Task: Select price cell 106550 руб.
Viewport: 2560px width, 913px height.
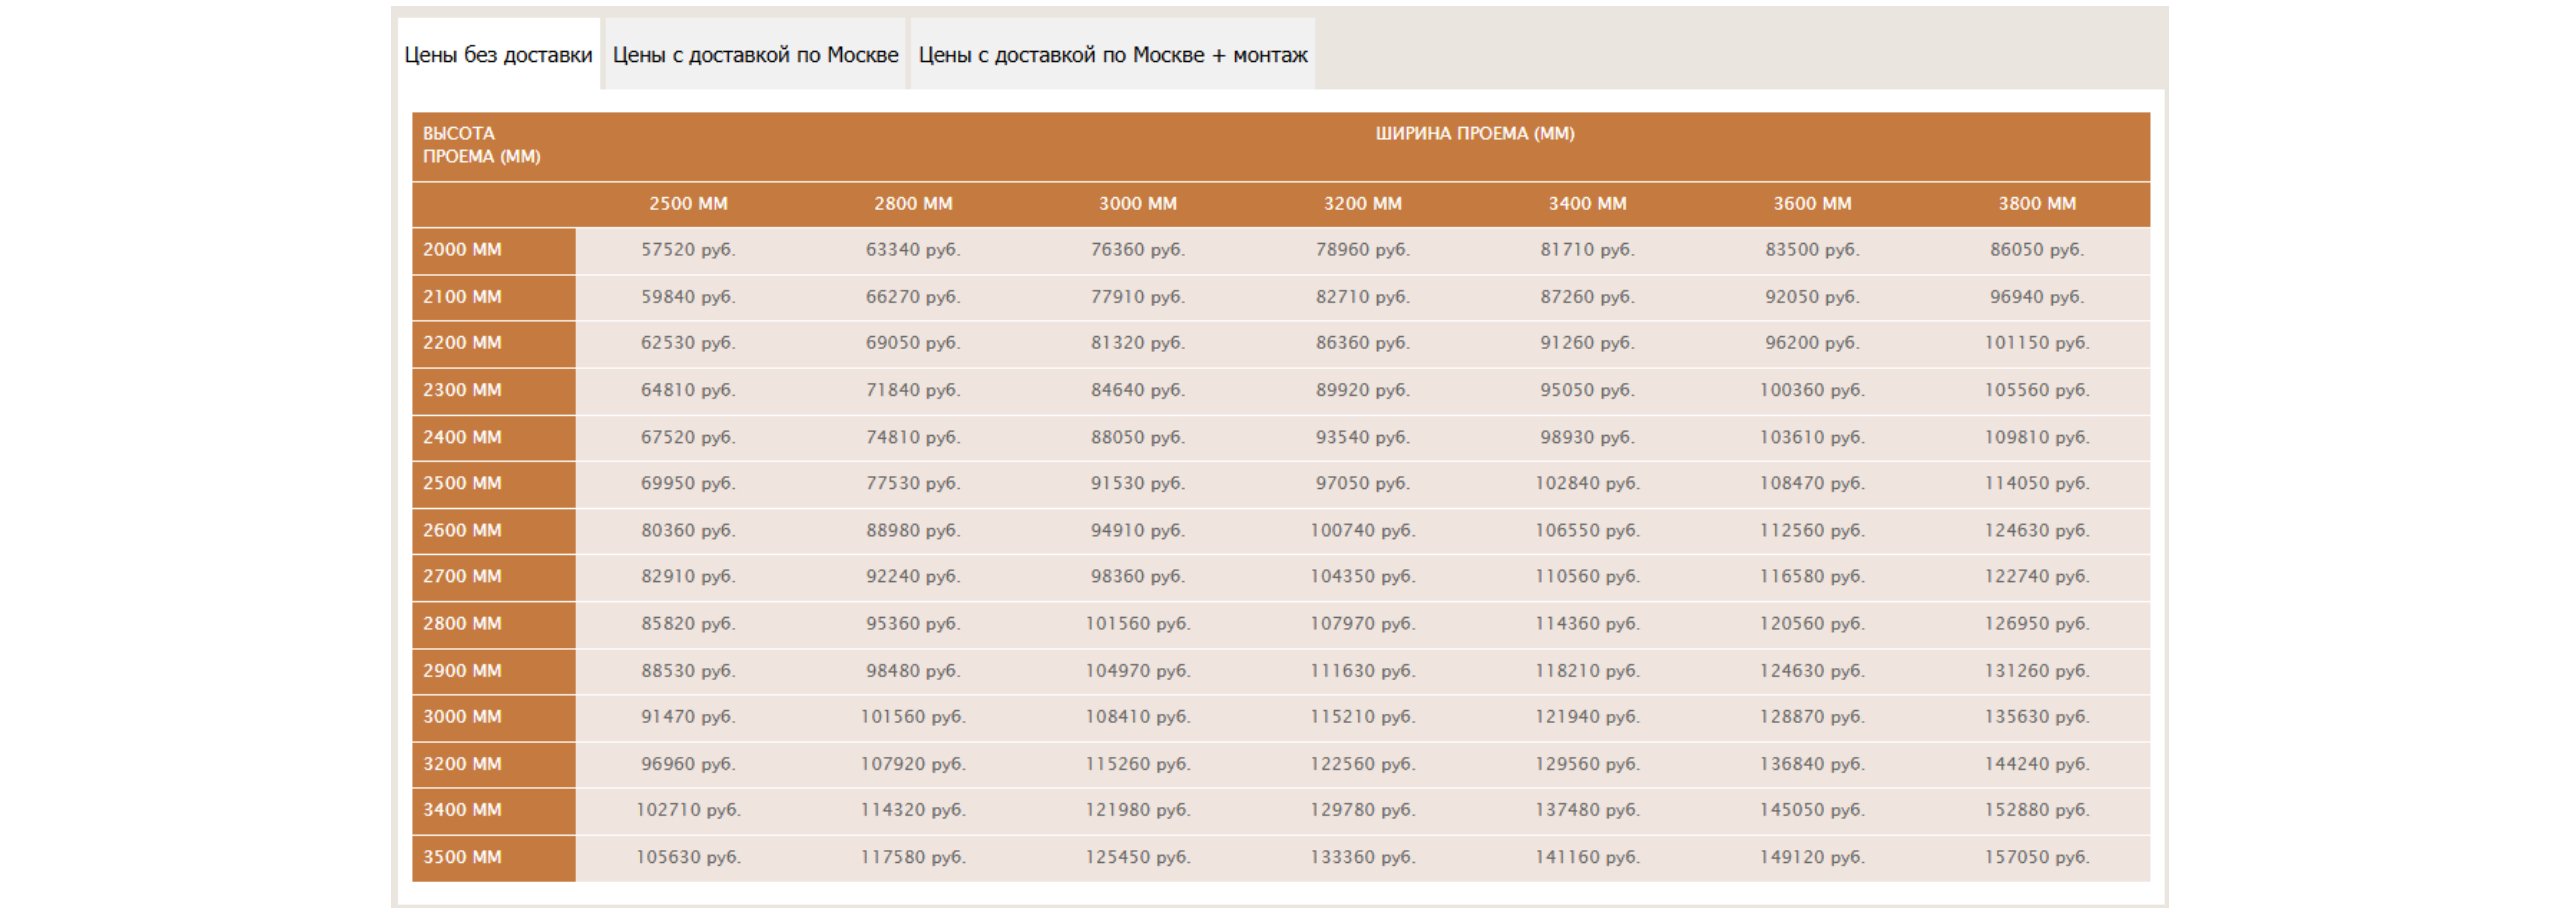Action: click(x=1588, y=530)
